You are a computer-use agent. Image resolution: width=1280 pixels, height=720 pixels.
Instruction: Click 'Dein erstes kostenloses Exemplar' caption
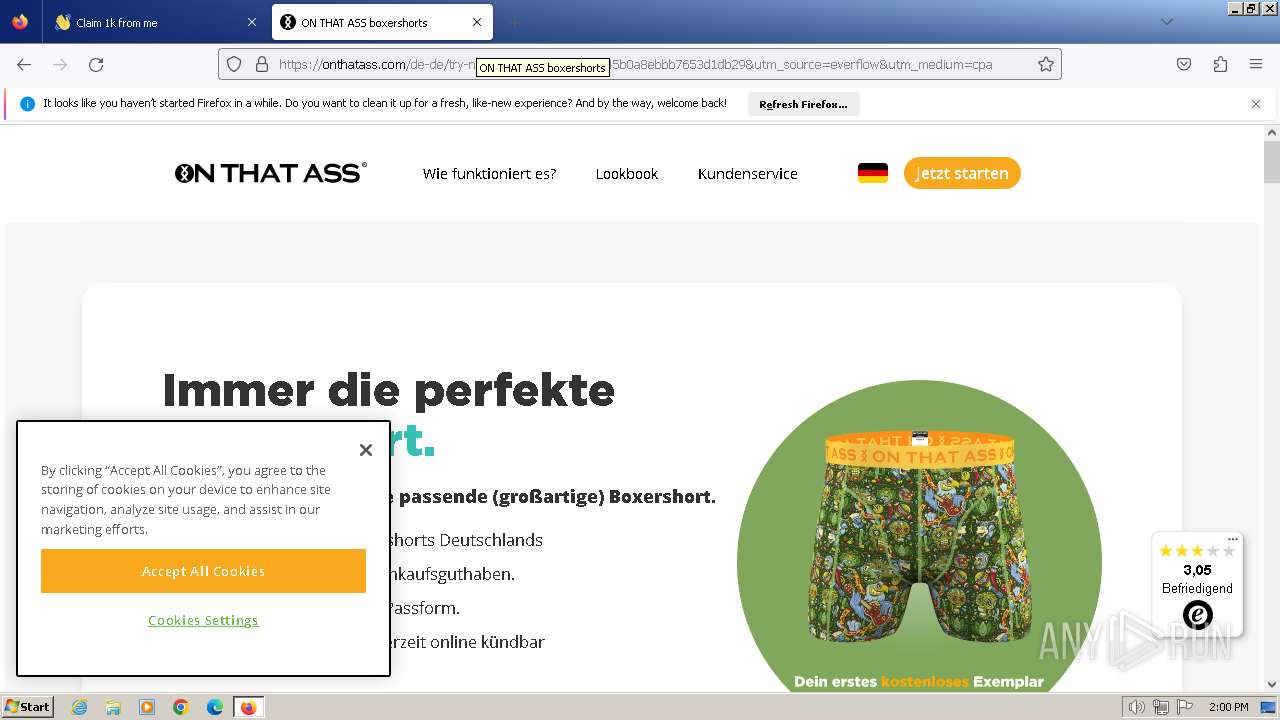point(919,682)
